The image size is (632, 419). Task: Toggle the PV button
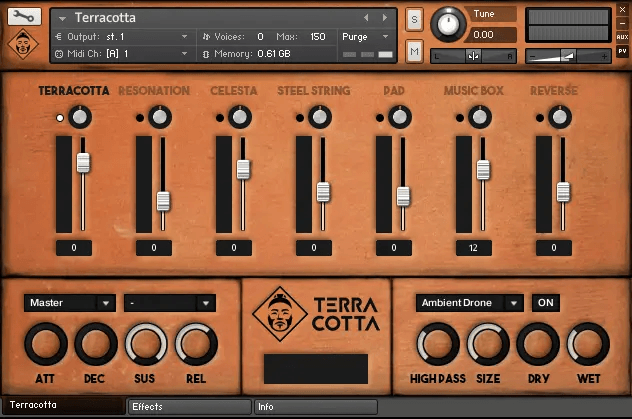[x=622, y=51]
